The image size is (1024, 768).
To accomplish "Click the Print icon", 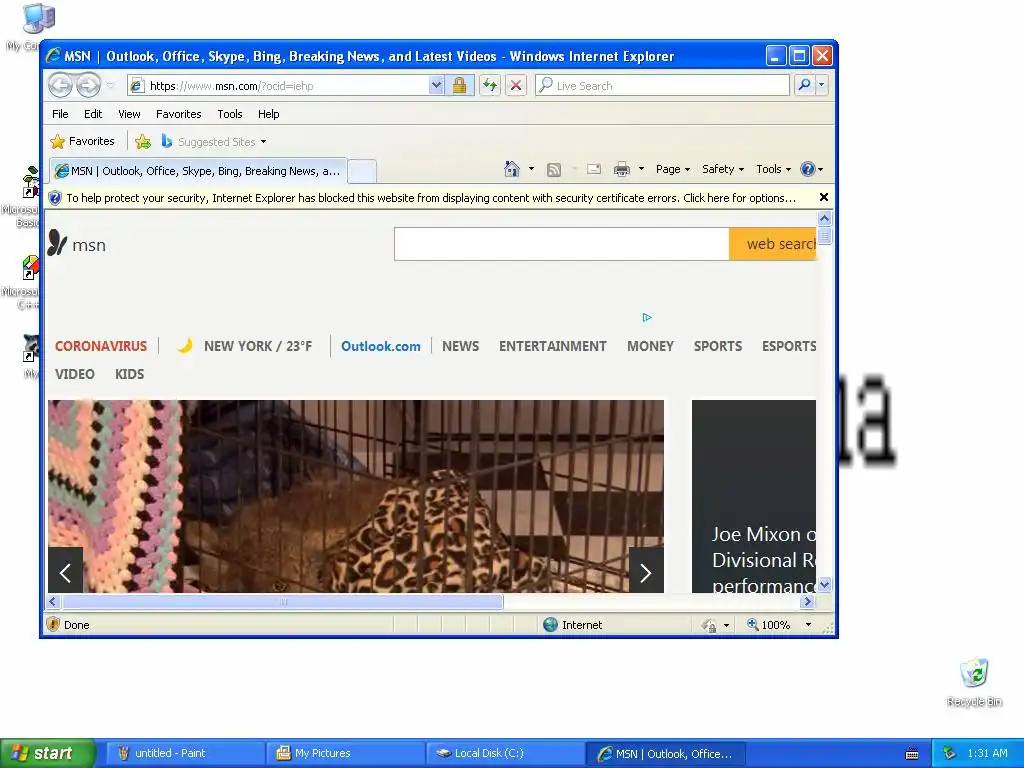I will click(622, 170).
